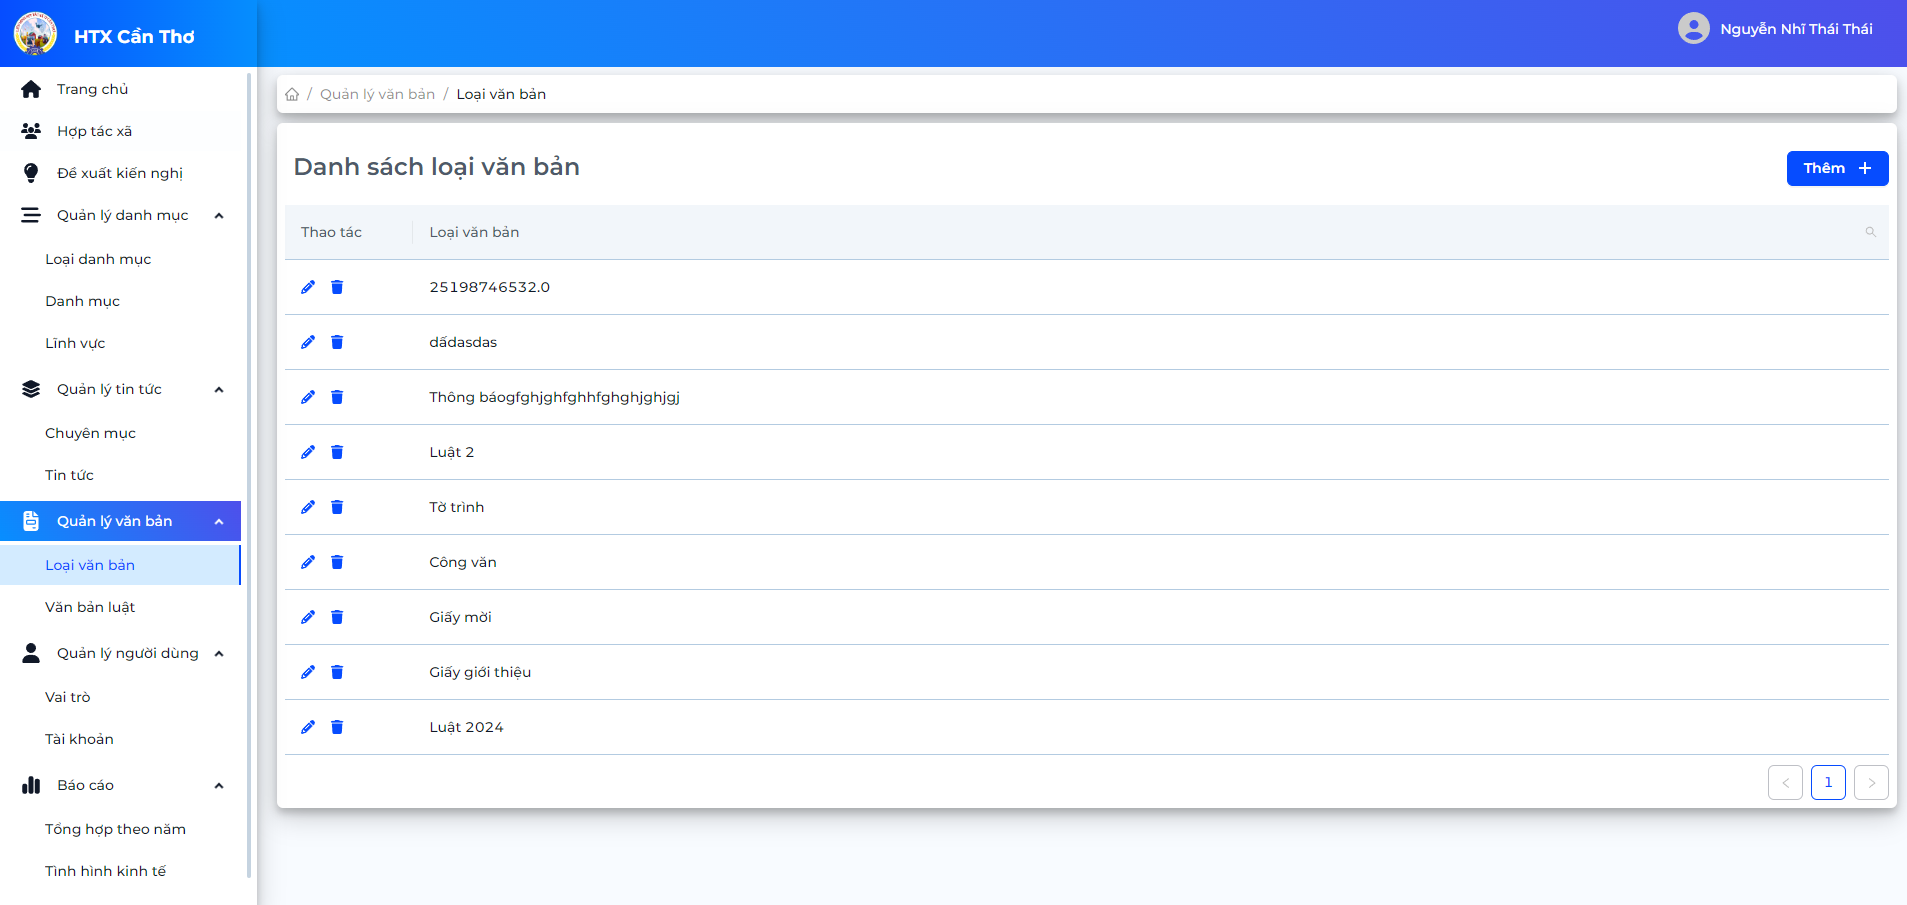This screenshot has height=905, width=1907.
Task: Edit the 'Tờ trình' entry
Action: point(308,507)
